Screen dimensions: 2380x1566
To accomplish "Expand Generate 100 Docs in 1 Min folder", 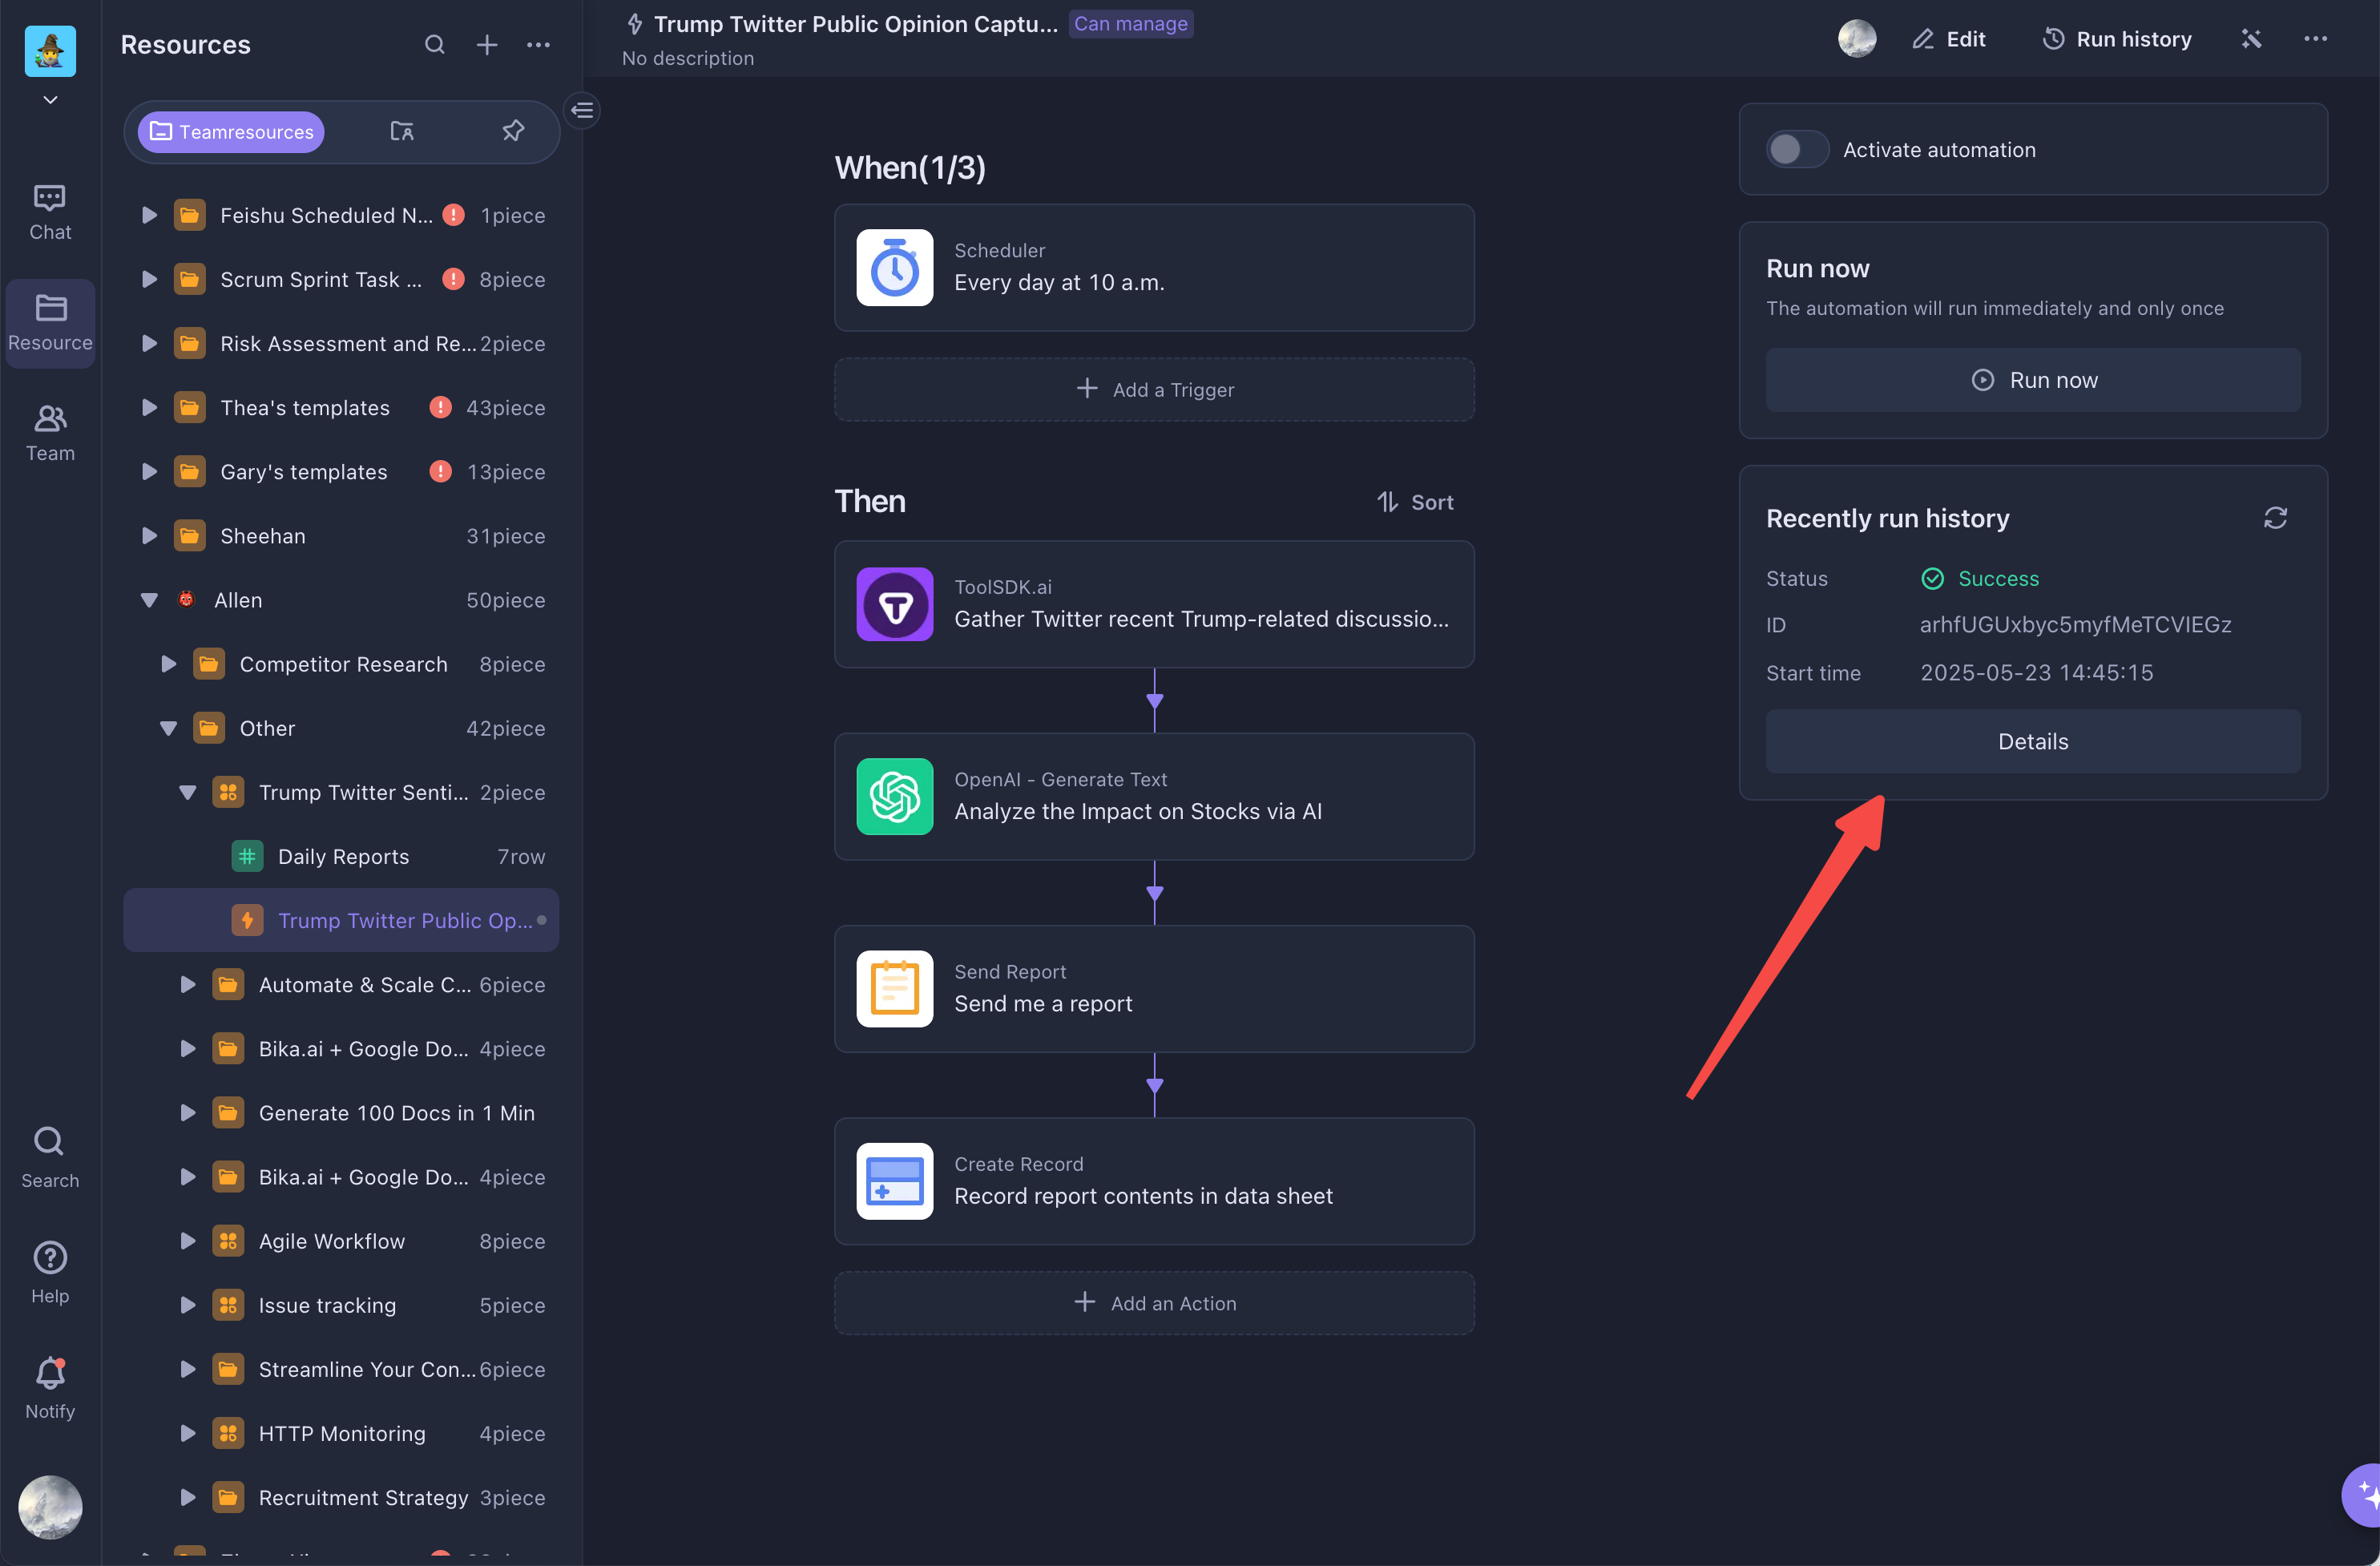I will (x=188, y=1112).
